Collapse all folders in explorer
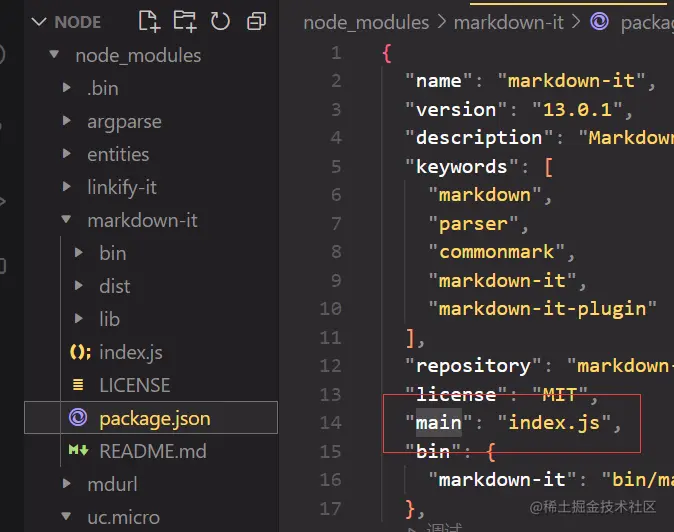674x532 pixels. (256, 21)
